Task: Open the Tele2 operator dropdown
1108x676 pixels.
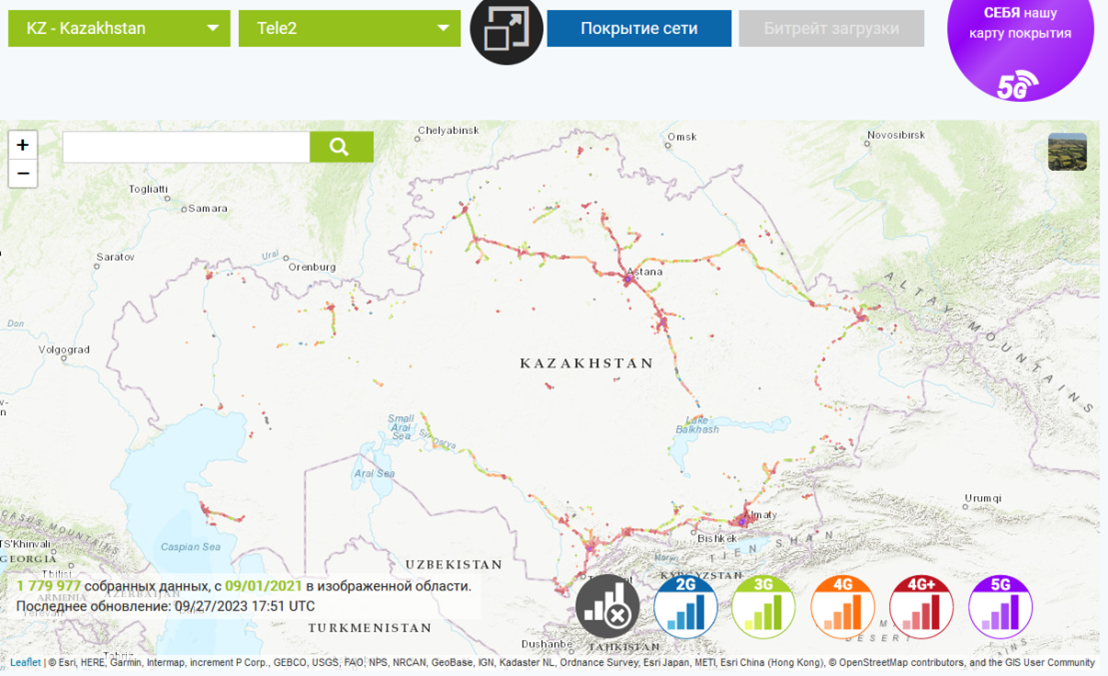Action: [x=348, y=28]
